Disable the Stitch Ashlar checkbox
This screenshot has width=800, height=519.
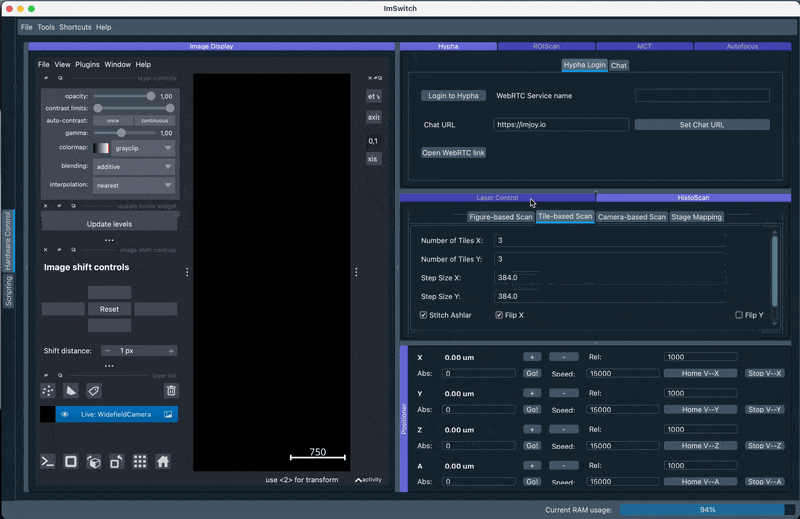424,315
